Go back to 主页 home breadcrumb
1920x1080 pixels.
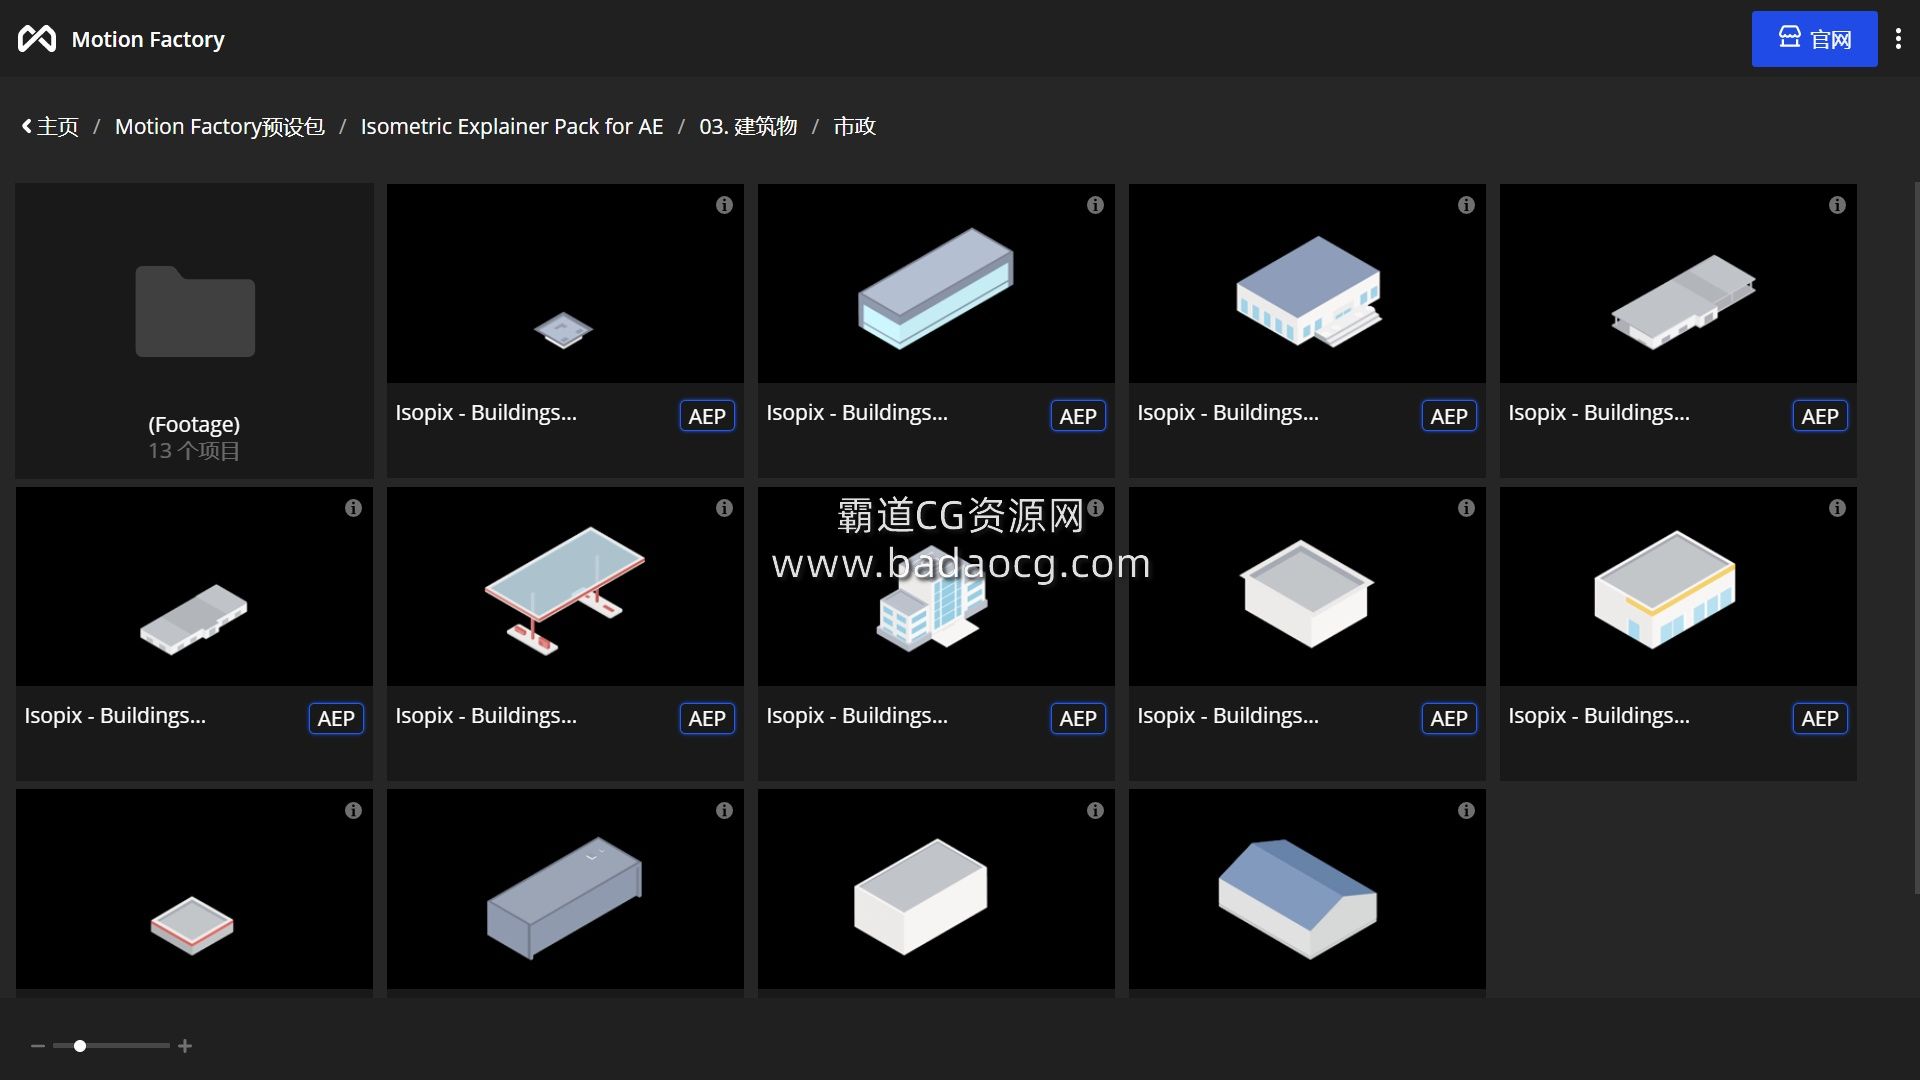tap(50, 127)
